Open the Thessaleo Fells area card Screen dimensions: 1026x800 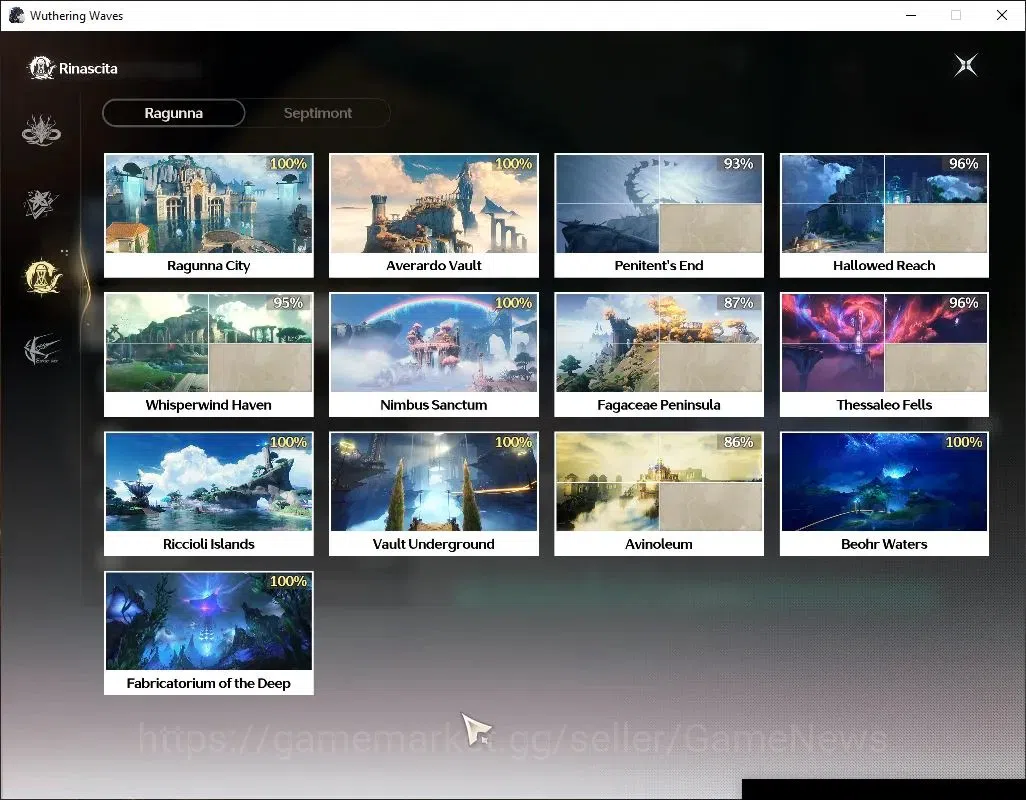tap(884, 355)
